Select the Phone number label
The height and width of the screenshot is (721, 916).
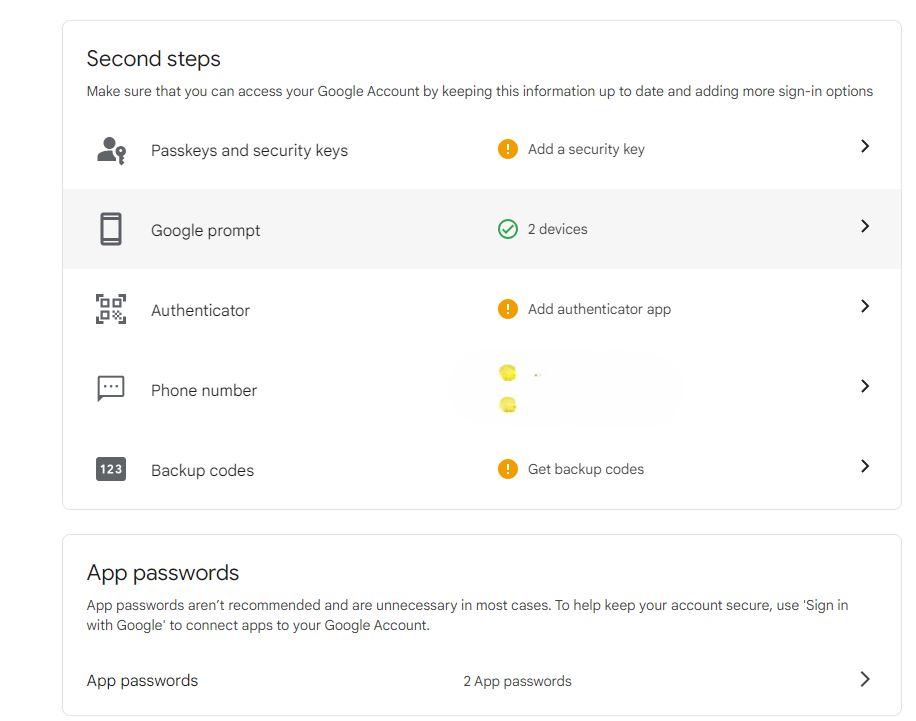[204, 390]
